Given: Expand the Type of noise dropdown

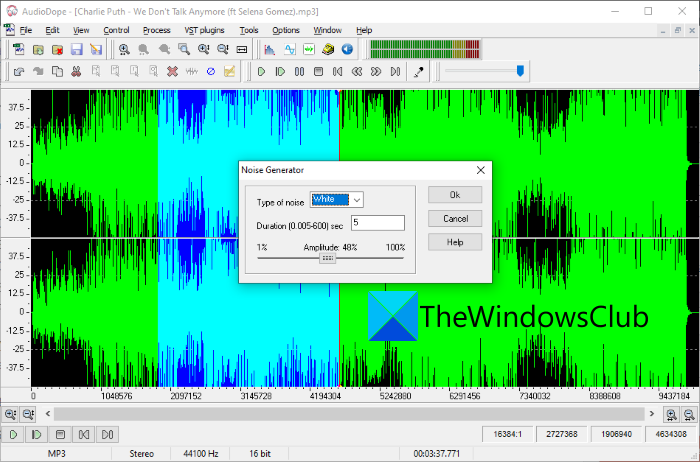Looking at the screenshot, I should 357,200.
